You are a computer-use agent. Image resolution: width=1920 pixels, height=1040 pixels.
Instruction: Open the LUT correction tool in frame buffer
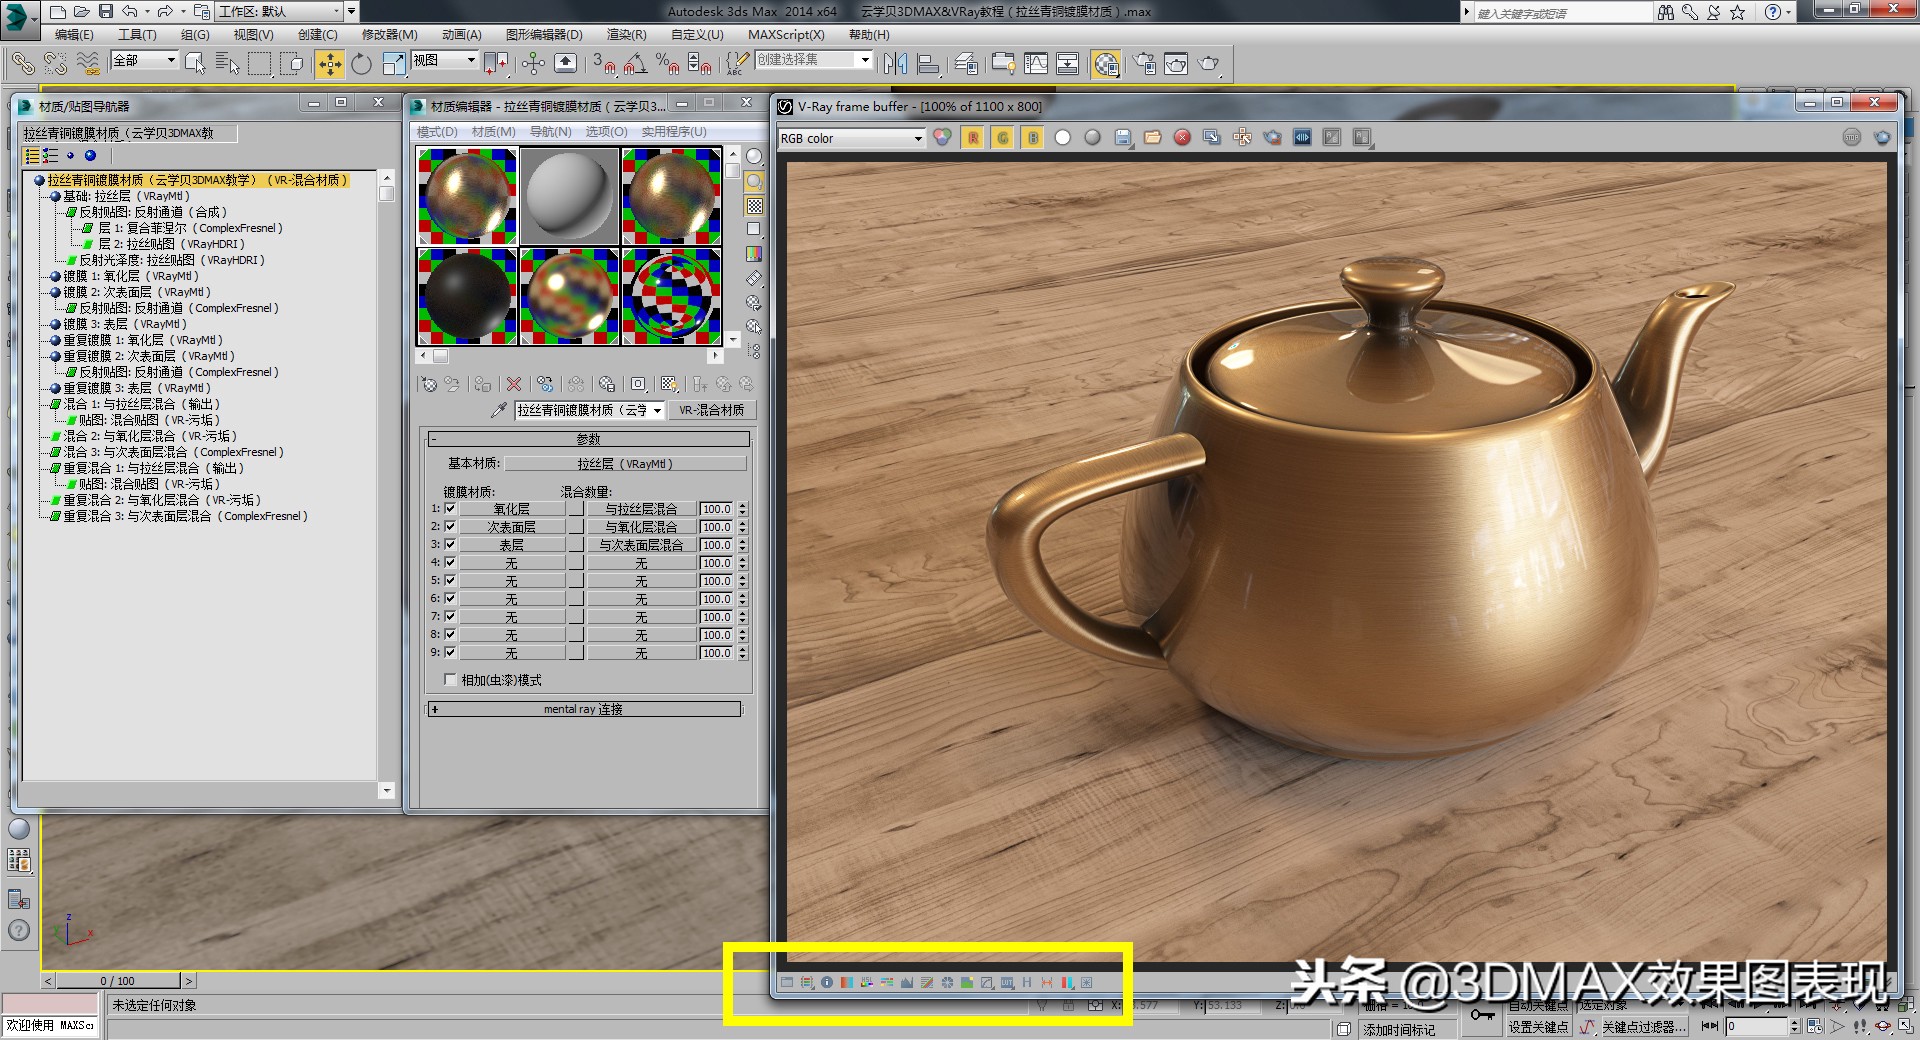click(1007, 983)
